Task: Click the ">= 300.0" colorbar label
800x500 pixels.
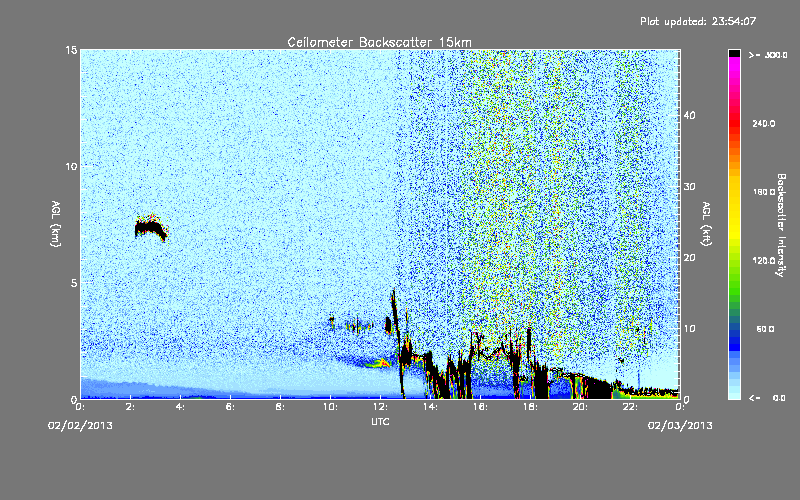Action: tap(768, 55)
